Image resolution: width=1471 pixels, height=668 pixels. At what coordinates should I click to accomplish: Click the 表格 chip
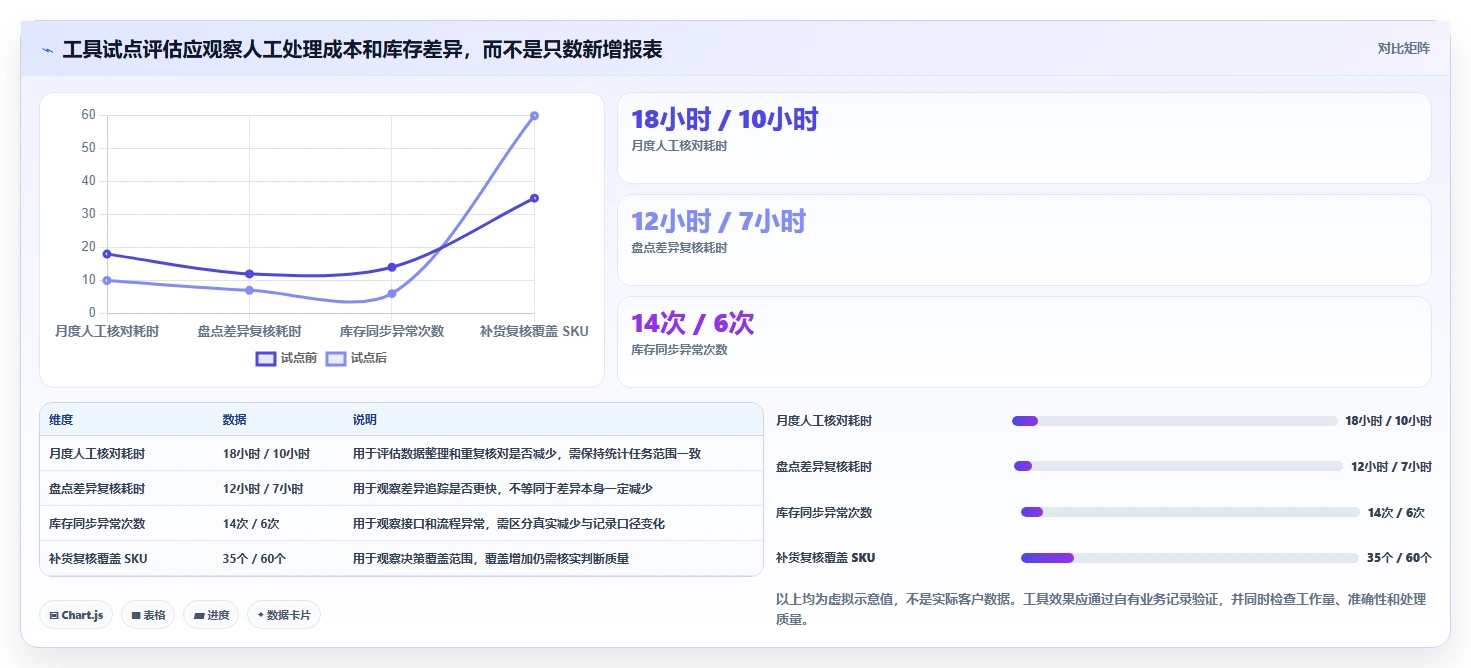pos(149,615)
